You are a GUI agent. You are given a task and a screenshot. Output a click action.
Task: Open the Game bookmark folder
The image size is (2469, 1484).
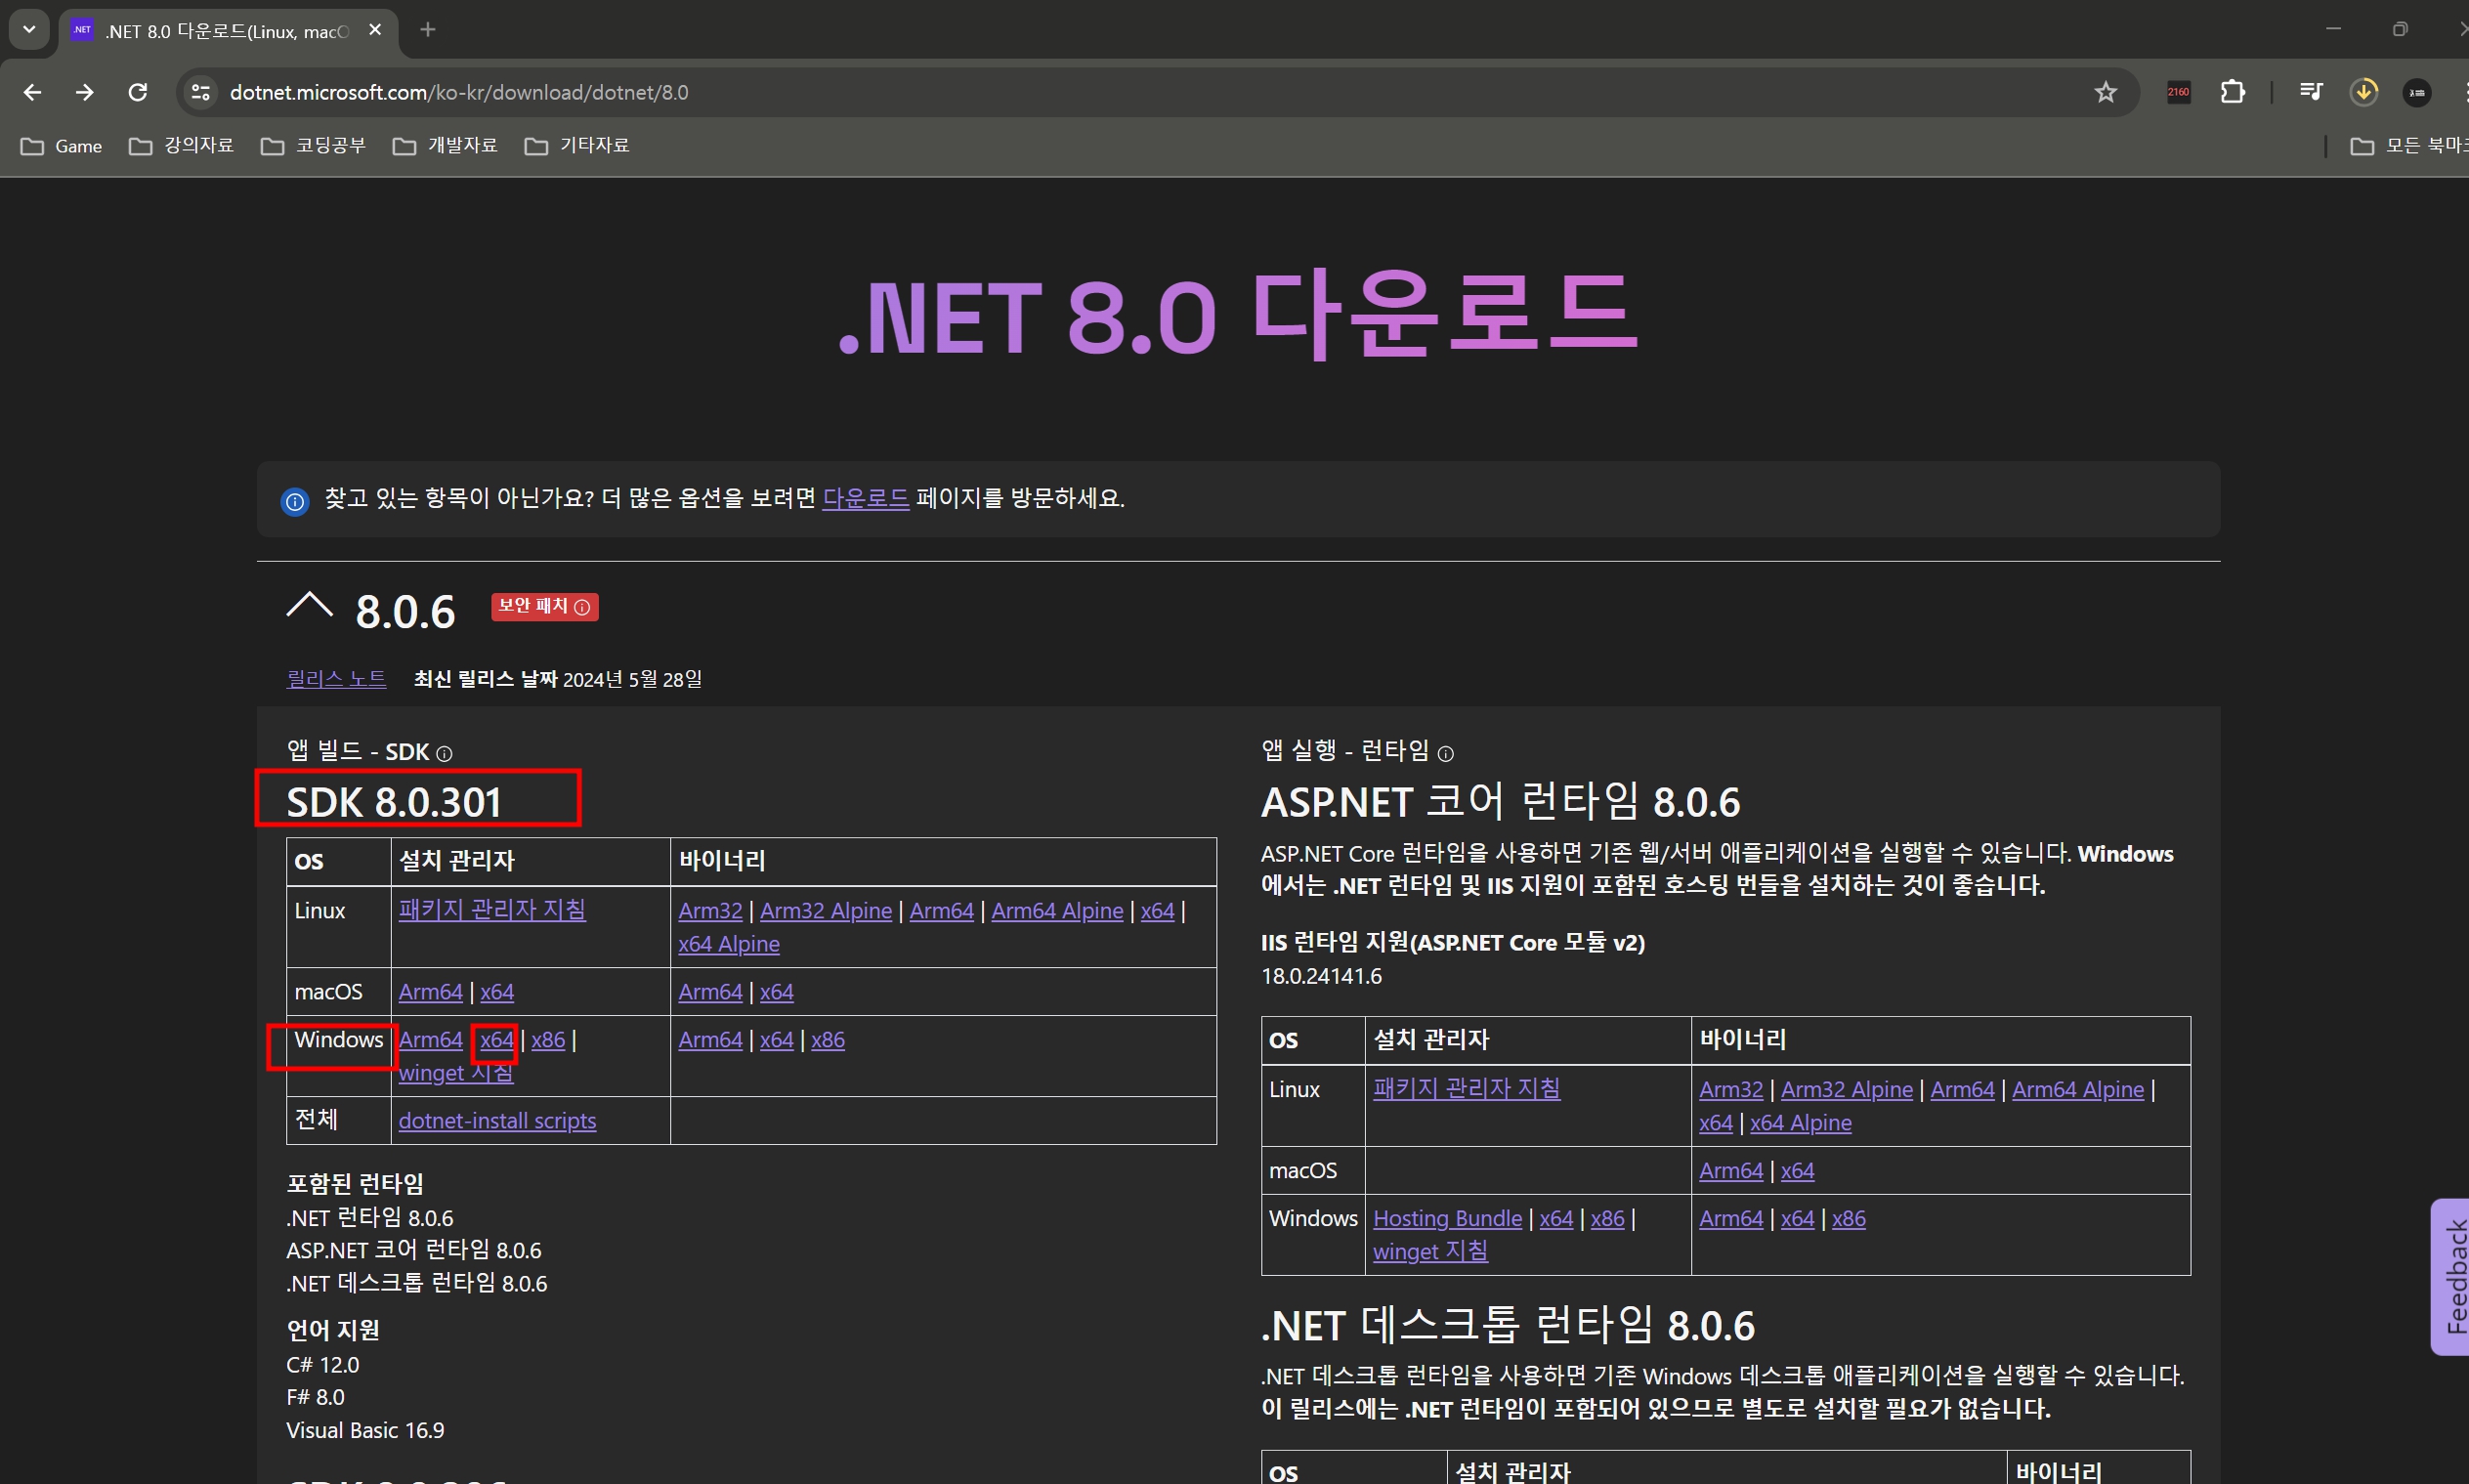coord(62,146)
